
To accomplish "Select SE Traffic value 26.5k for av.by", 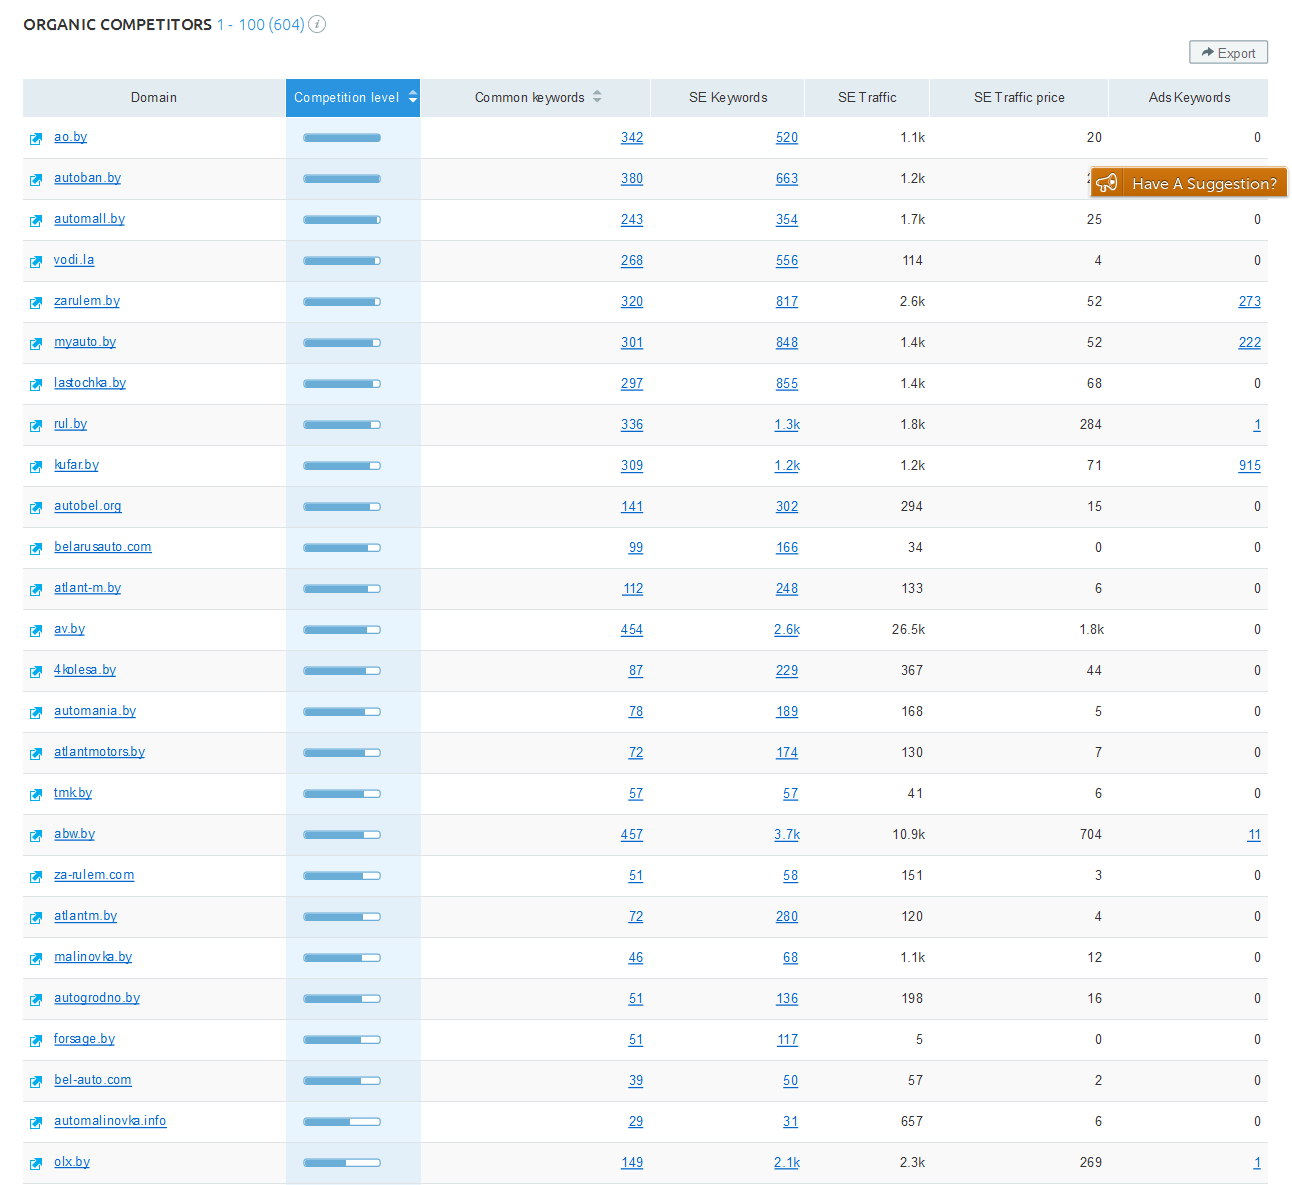I will pyautogui.click(x=909, y=630).
